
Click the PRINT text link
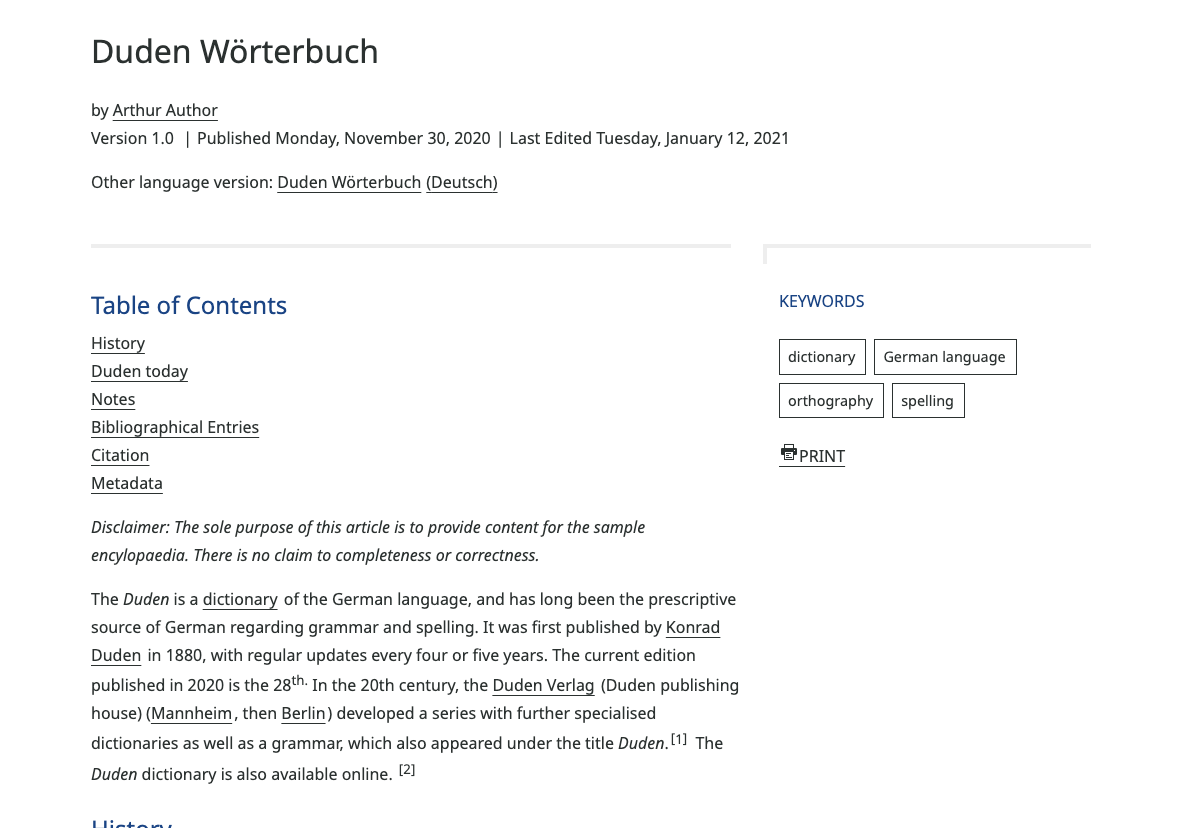pyautogui.click(x=822, y=457)
